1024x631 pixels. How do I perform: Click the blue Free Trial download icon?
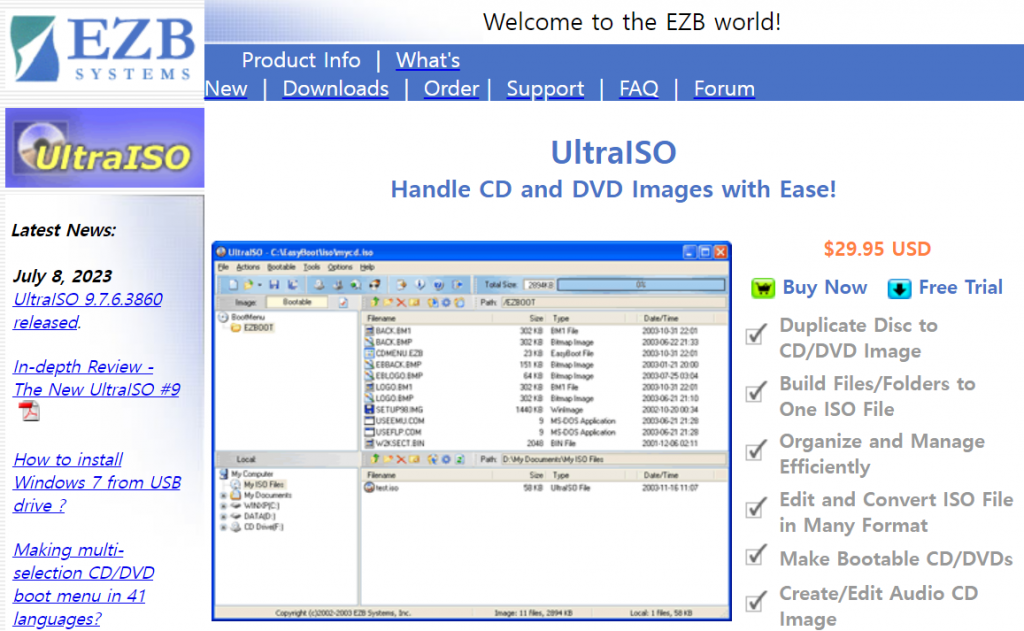coord(899,288)
